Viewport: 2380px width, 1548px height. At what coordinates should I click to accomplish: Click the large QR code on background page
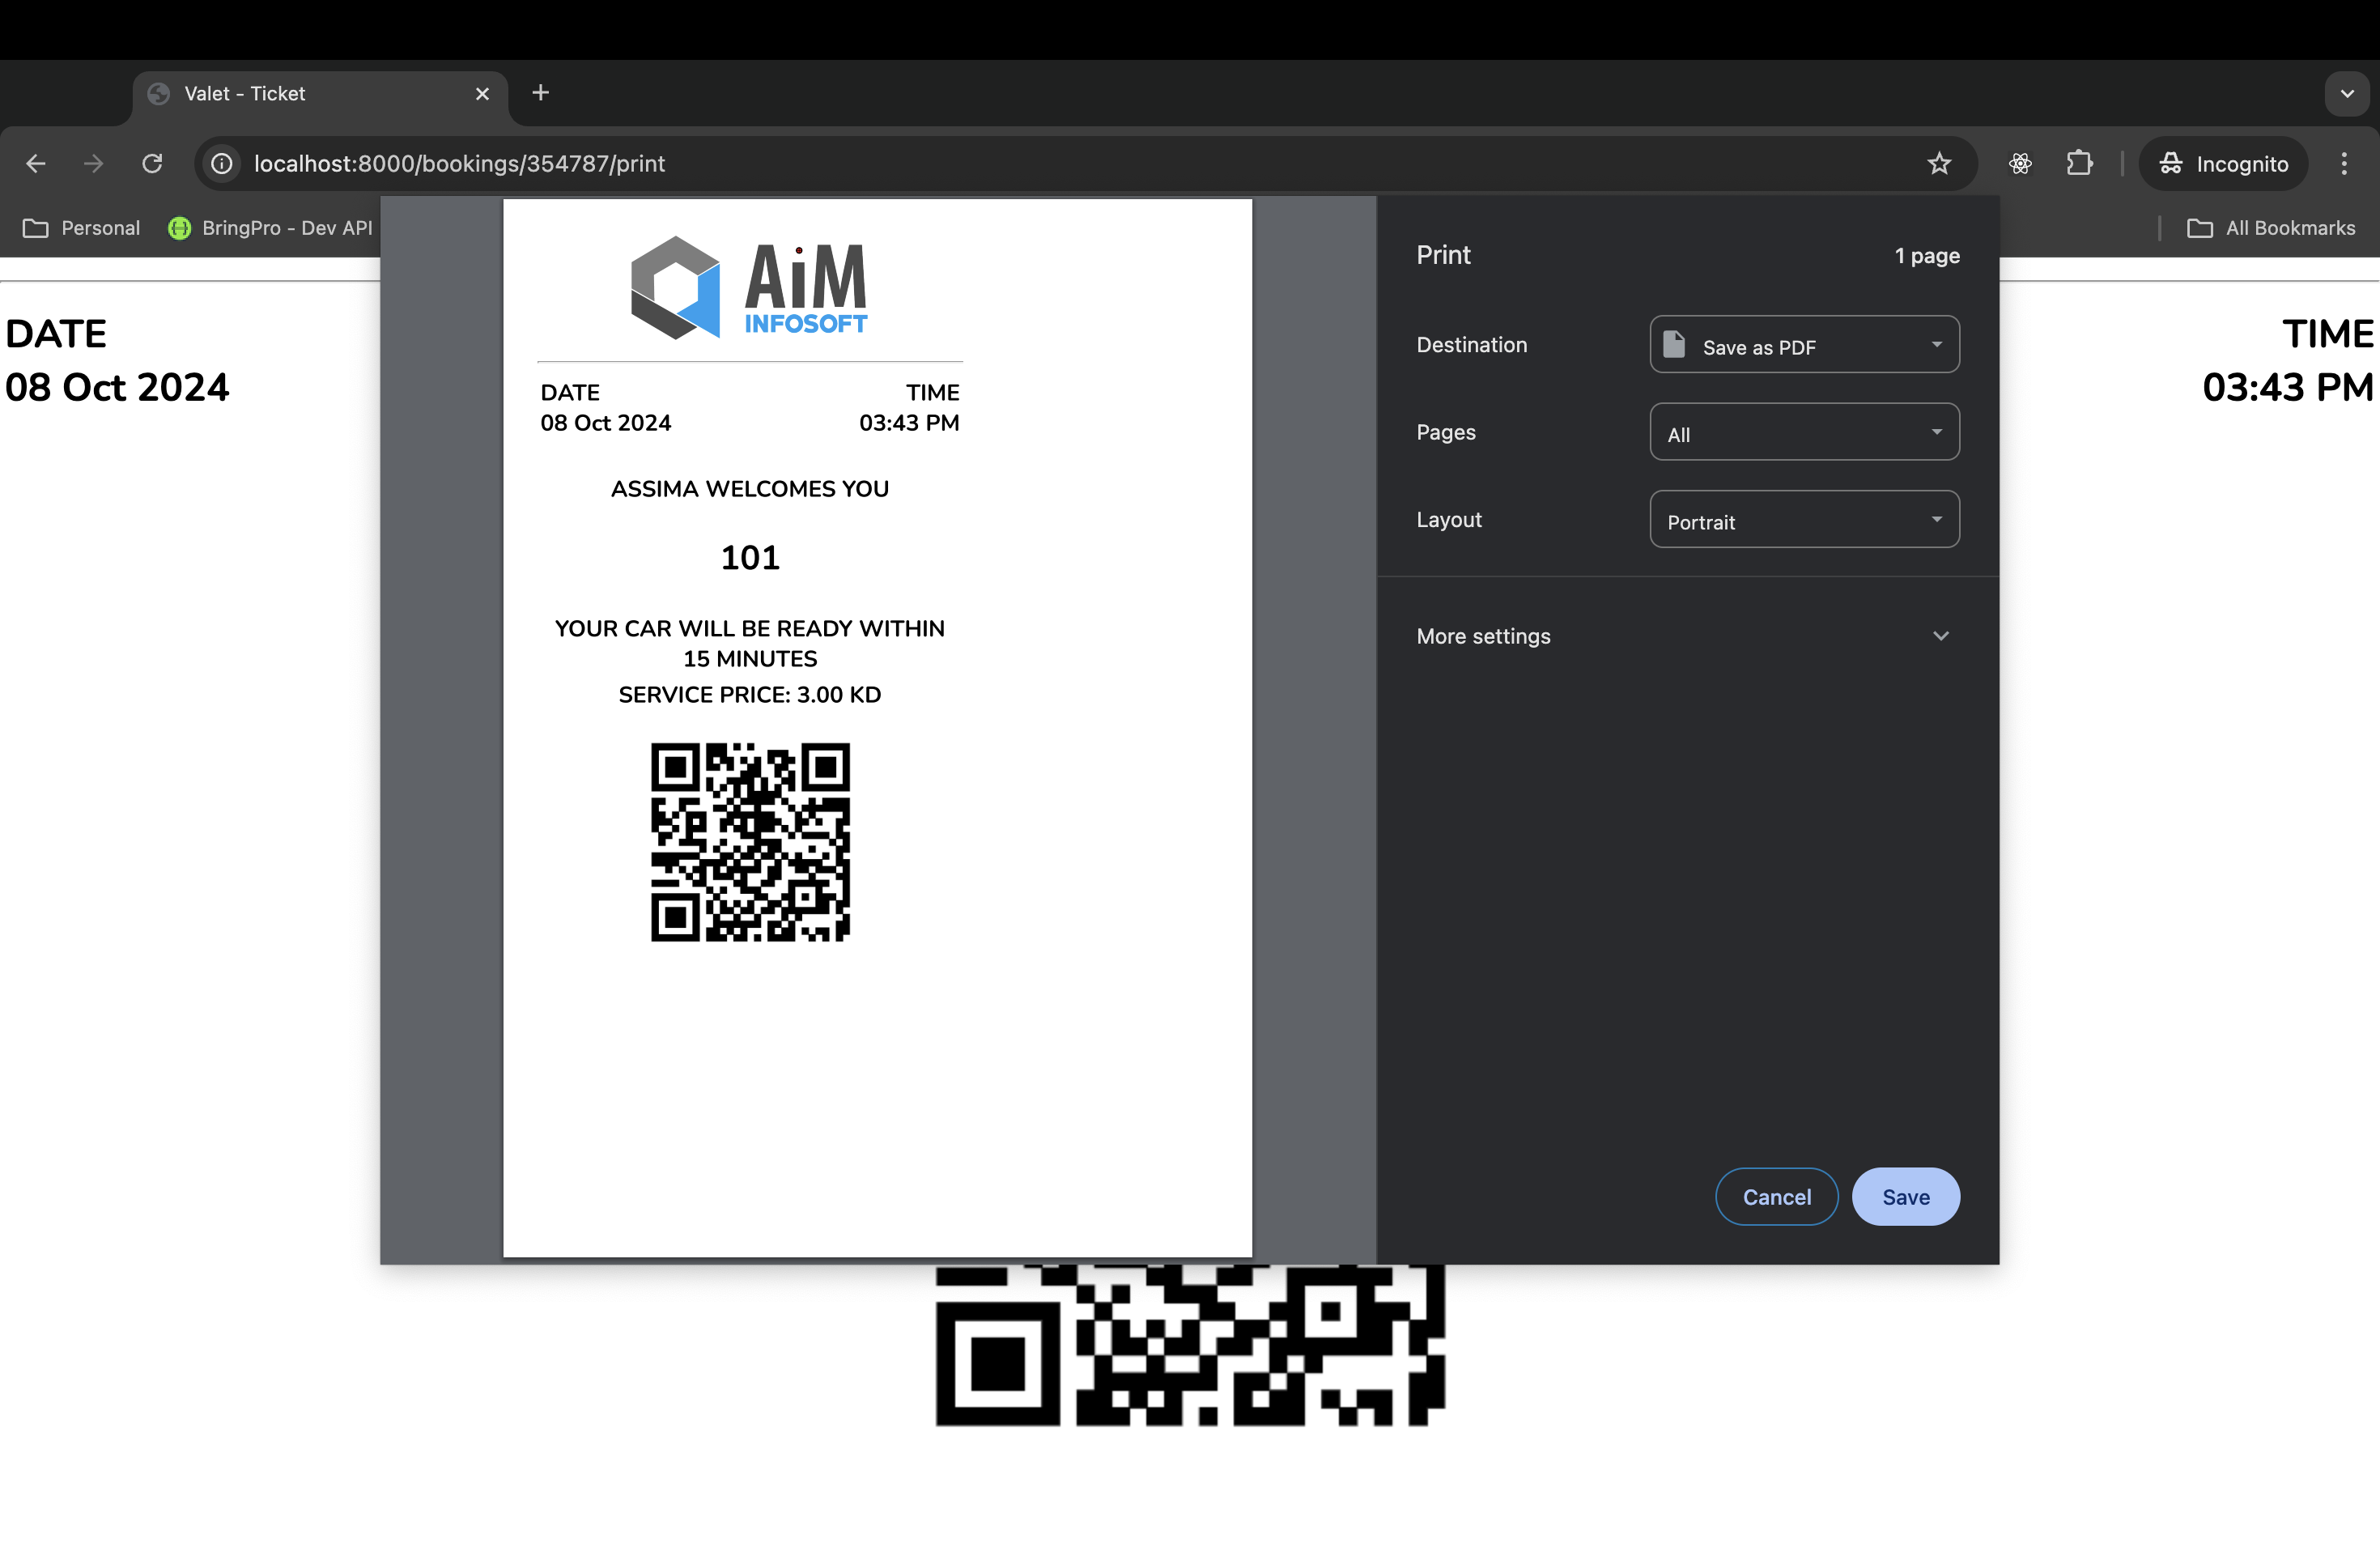[x=1190, y=1345]
